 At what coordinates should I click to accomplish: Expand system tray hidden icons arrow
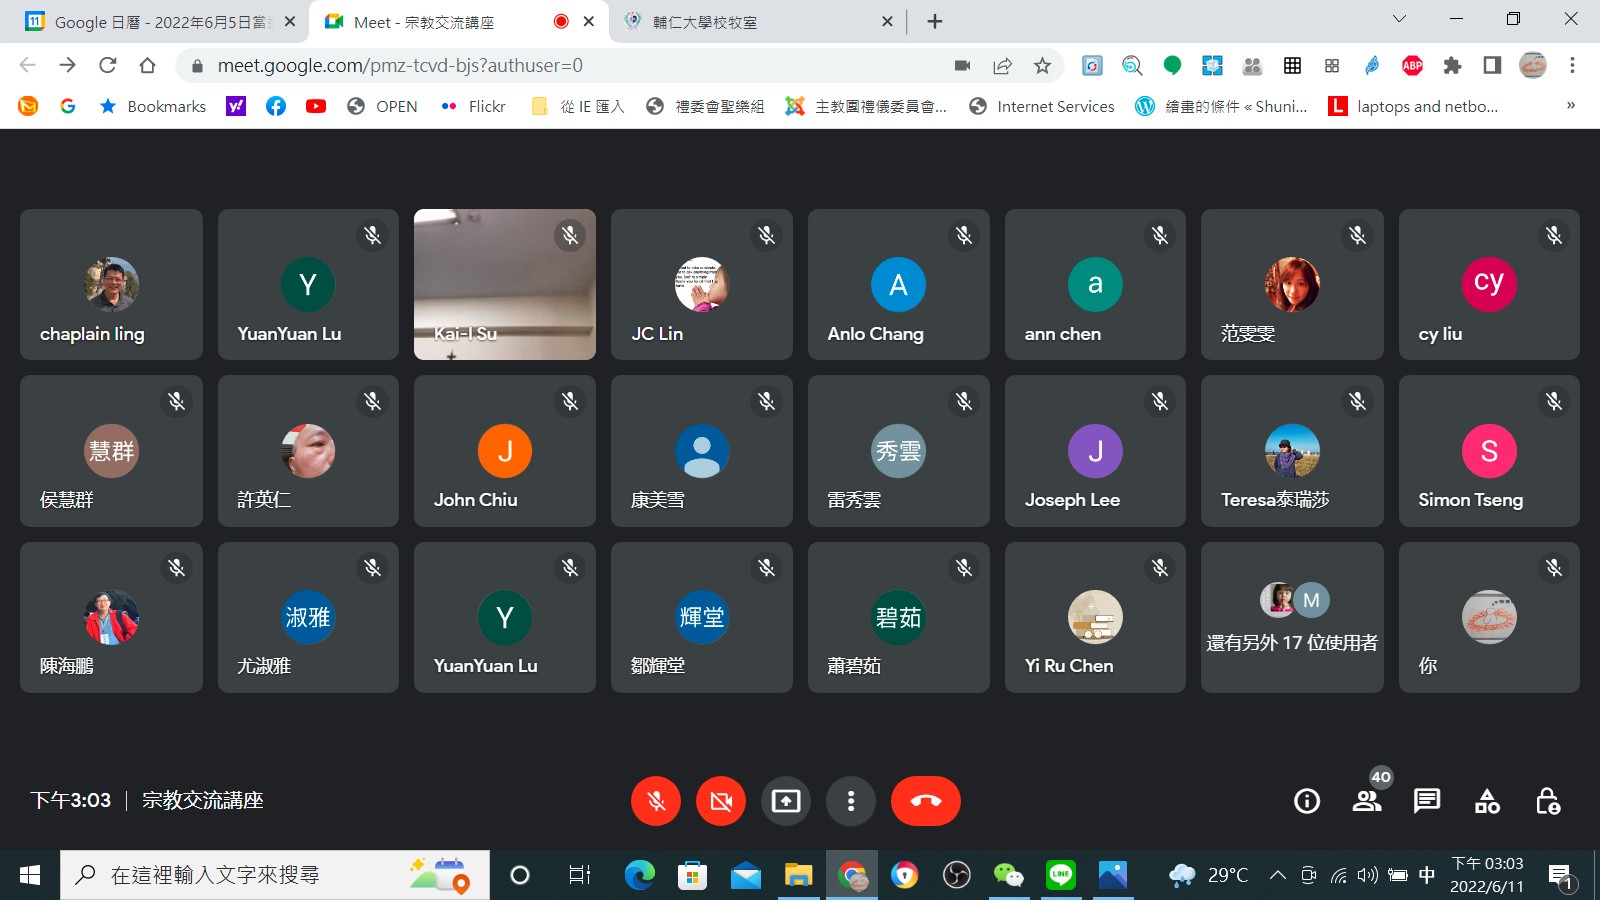point(1277,876)
